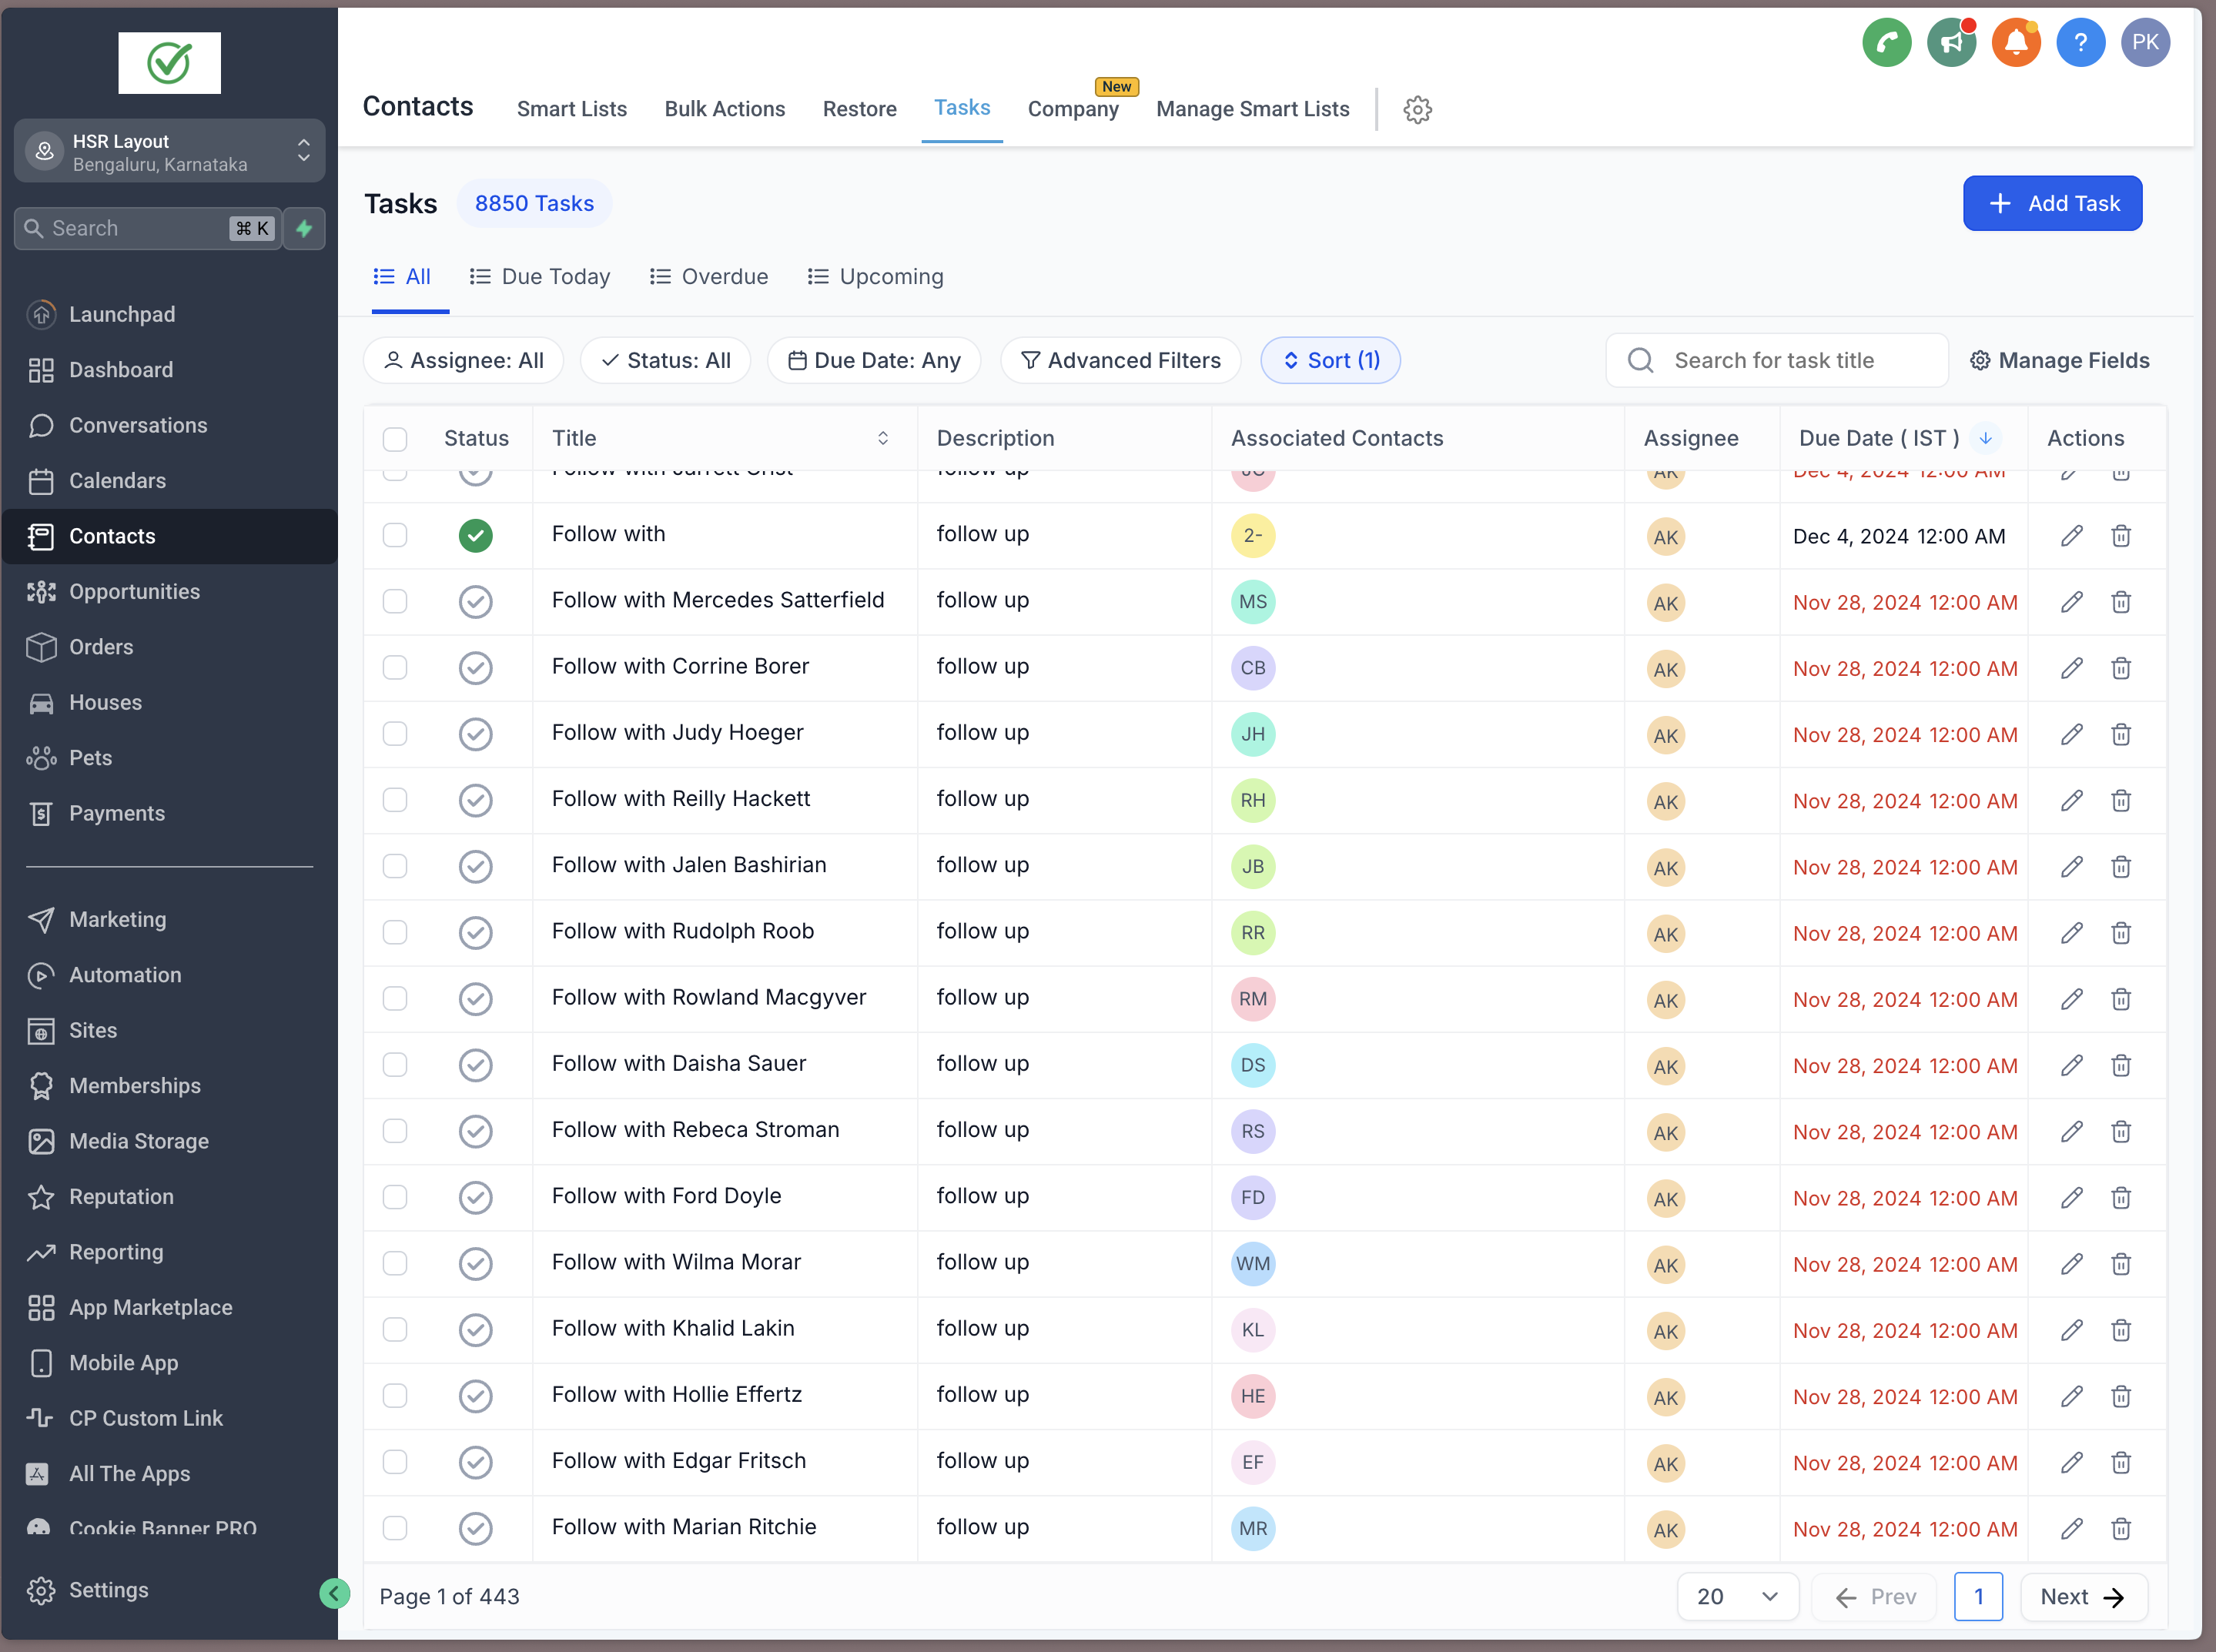This screenshot has width=2216, height=1652.
Task: Check the Judy Hoeger task row
Action: [395, 734]
